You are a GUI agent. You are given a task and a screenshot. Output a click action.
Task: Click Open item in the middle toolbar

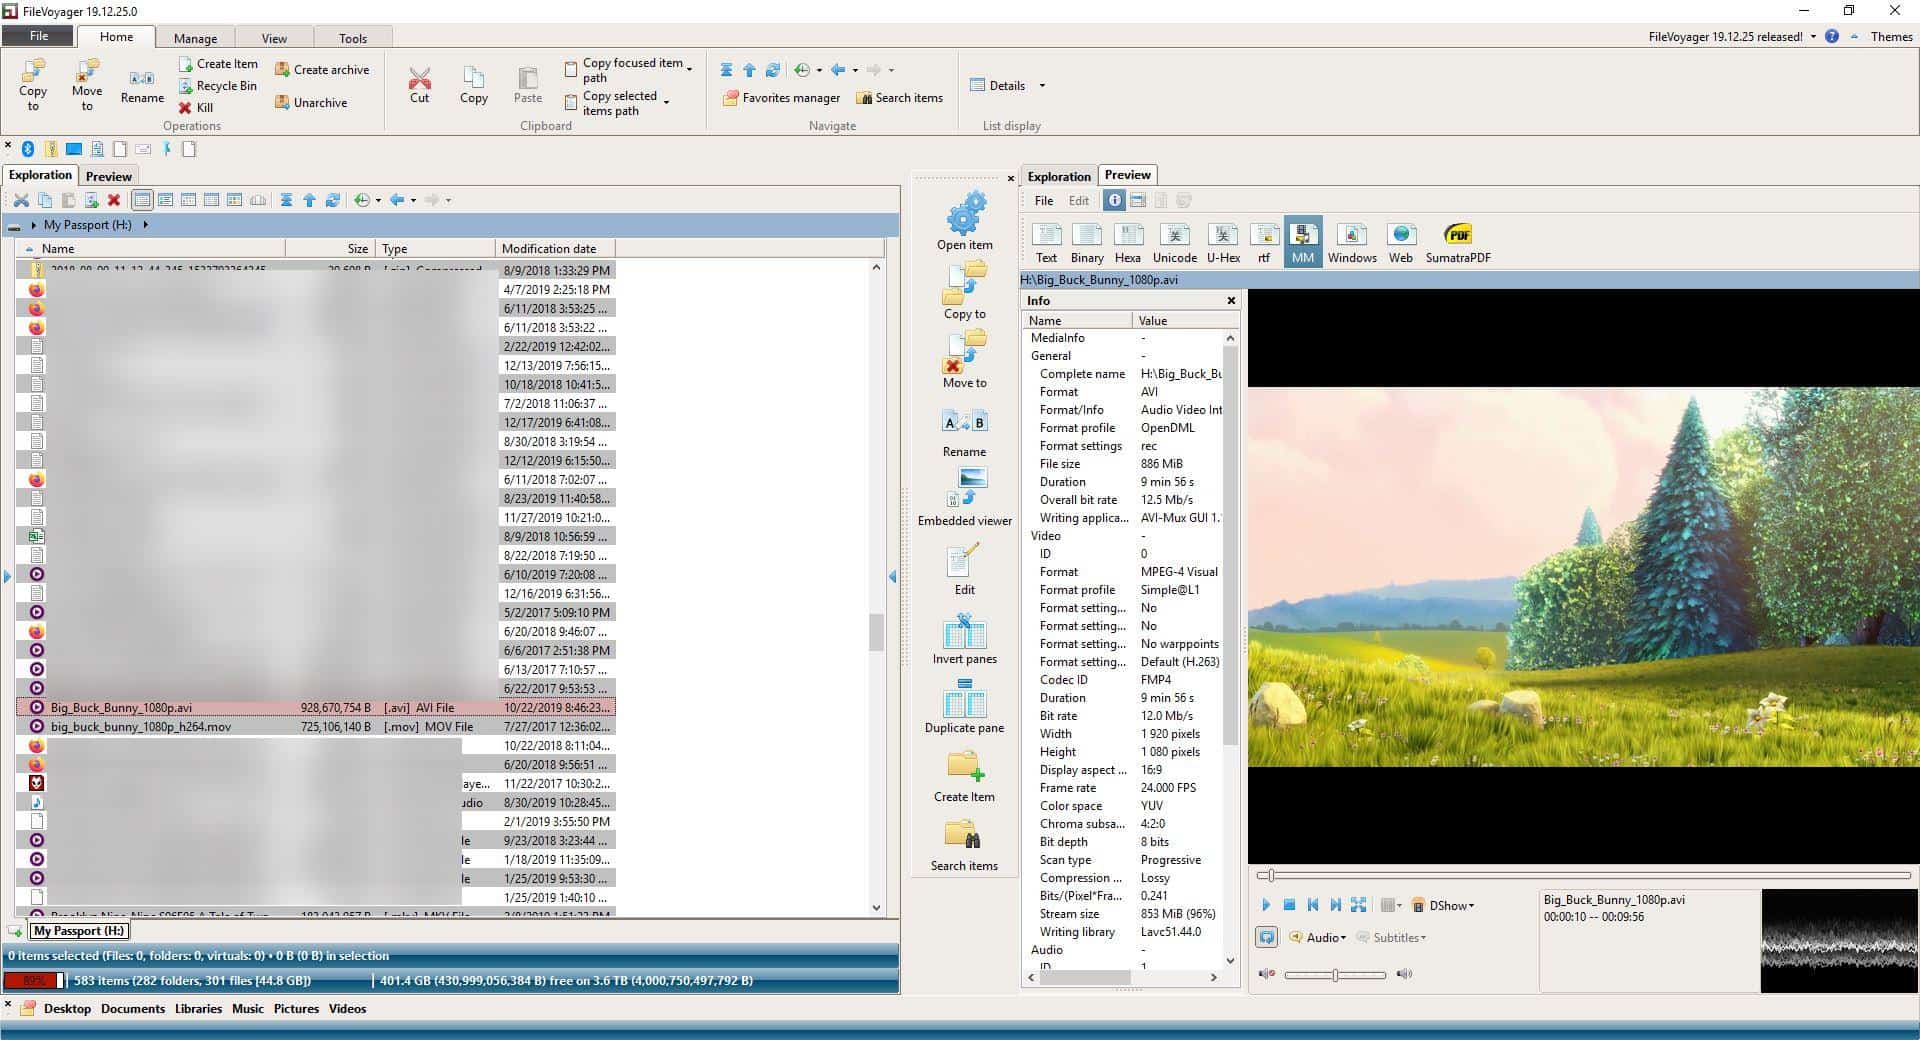pyautogui.click(x=965, y=221)
